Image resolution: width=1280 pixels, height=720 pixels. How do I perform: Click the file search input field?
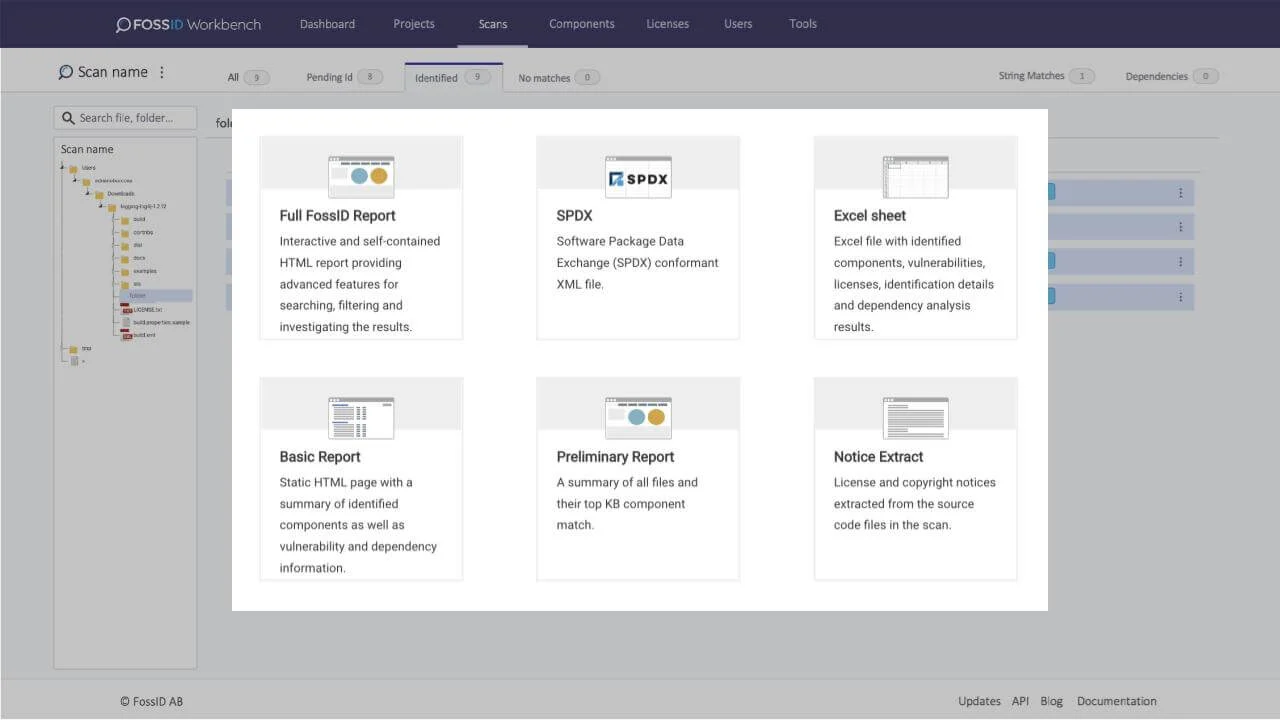[130, 117]
